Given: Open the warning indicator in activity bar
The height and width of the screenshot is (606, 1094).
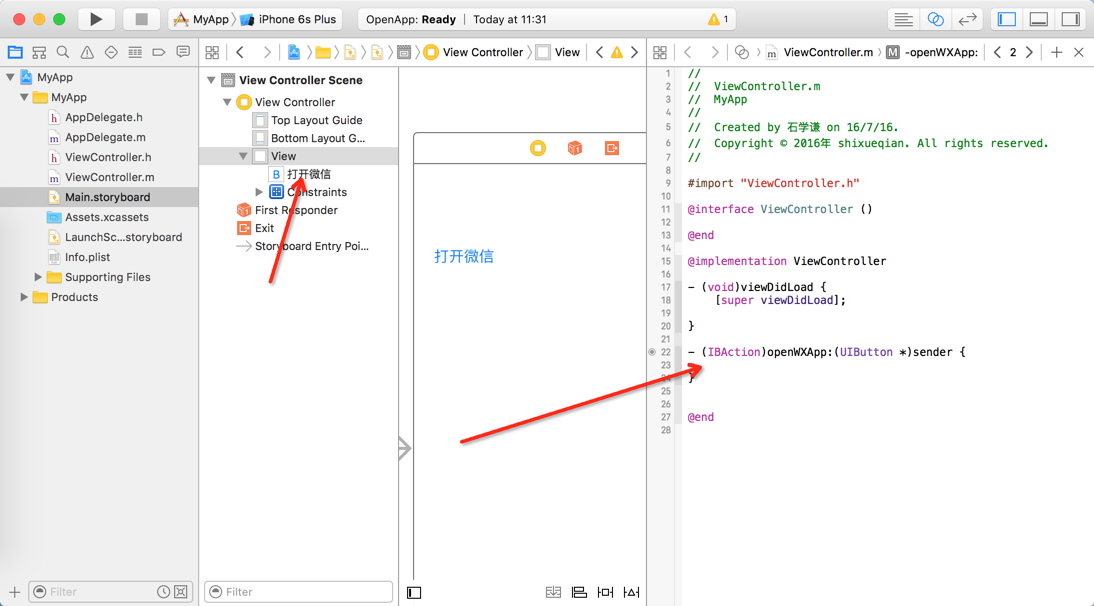Looking at the screenshot, I should point(718,20).
